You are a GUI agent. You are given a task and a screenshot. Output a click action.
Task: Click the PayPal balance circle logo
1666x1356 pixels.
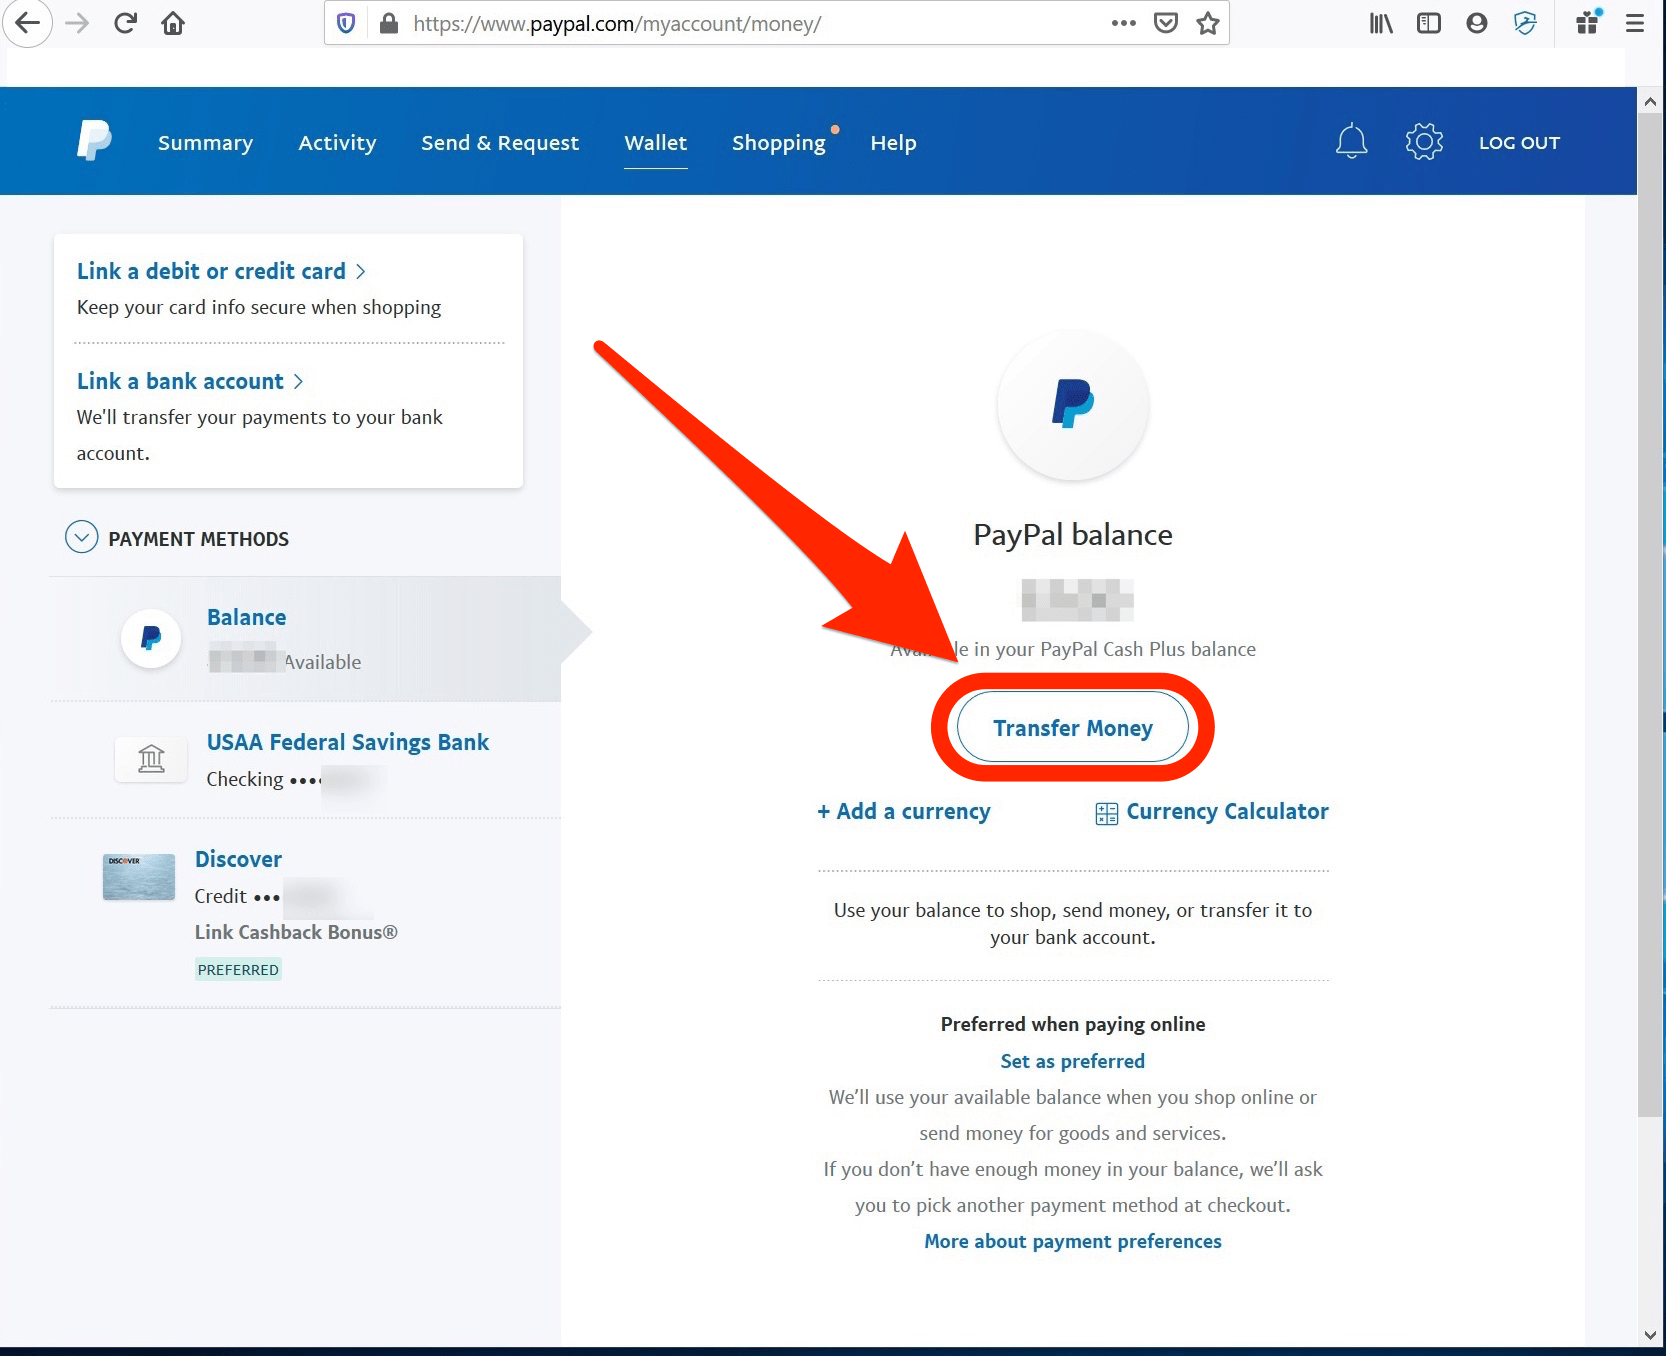[x=1072, y=406]
